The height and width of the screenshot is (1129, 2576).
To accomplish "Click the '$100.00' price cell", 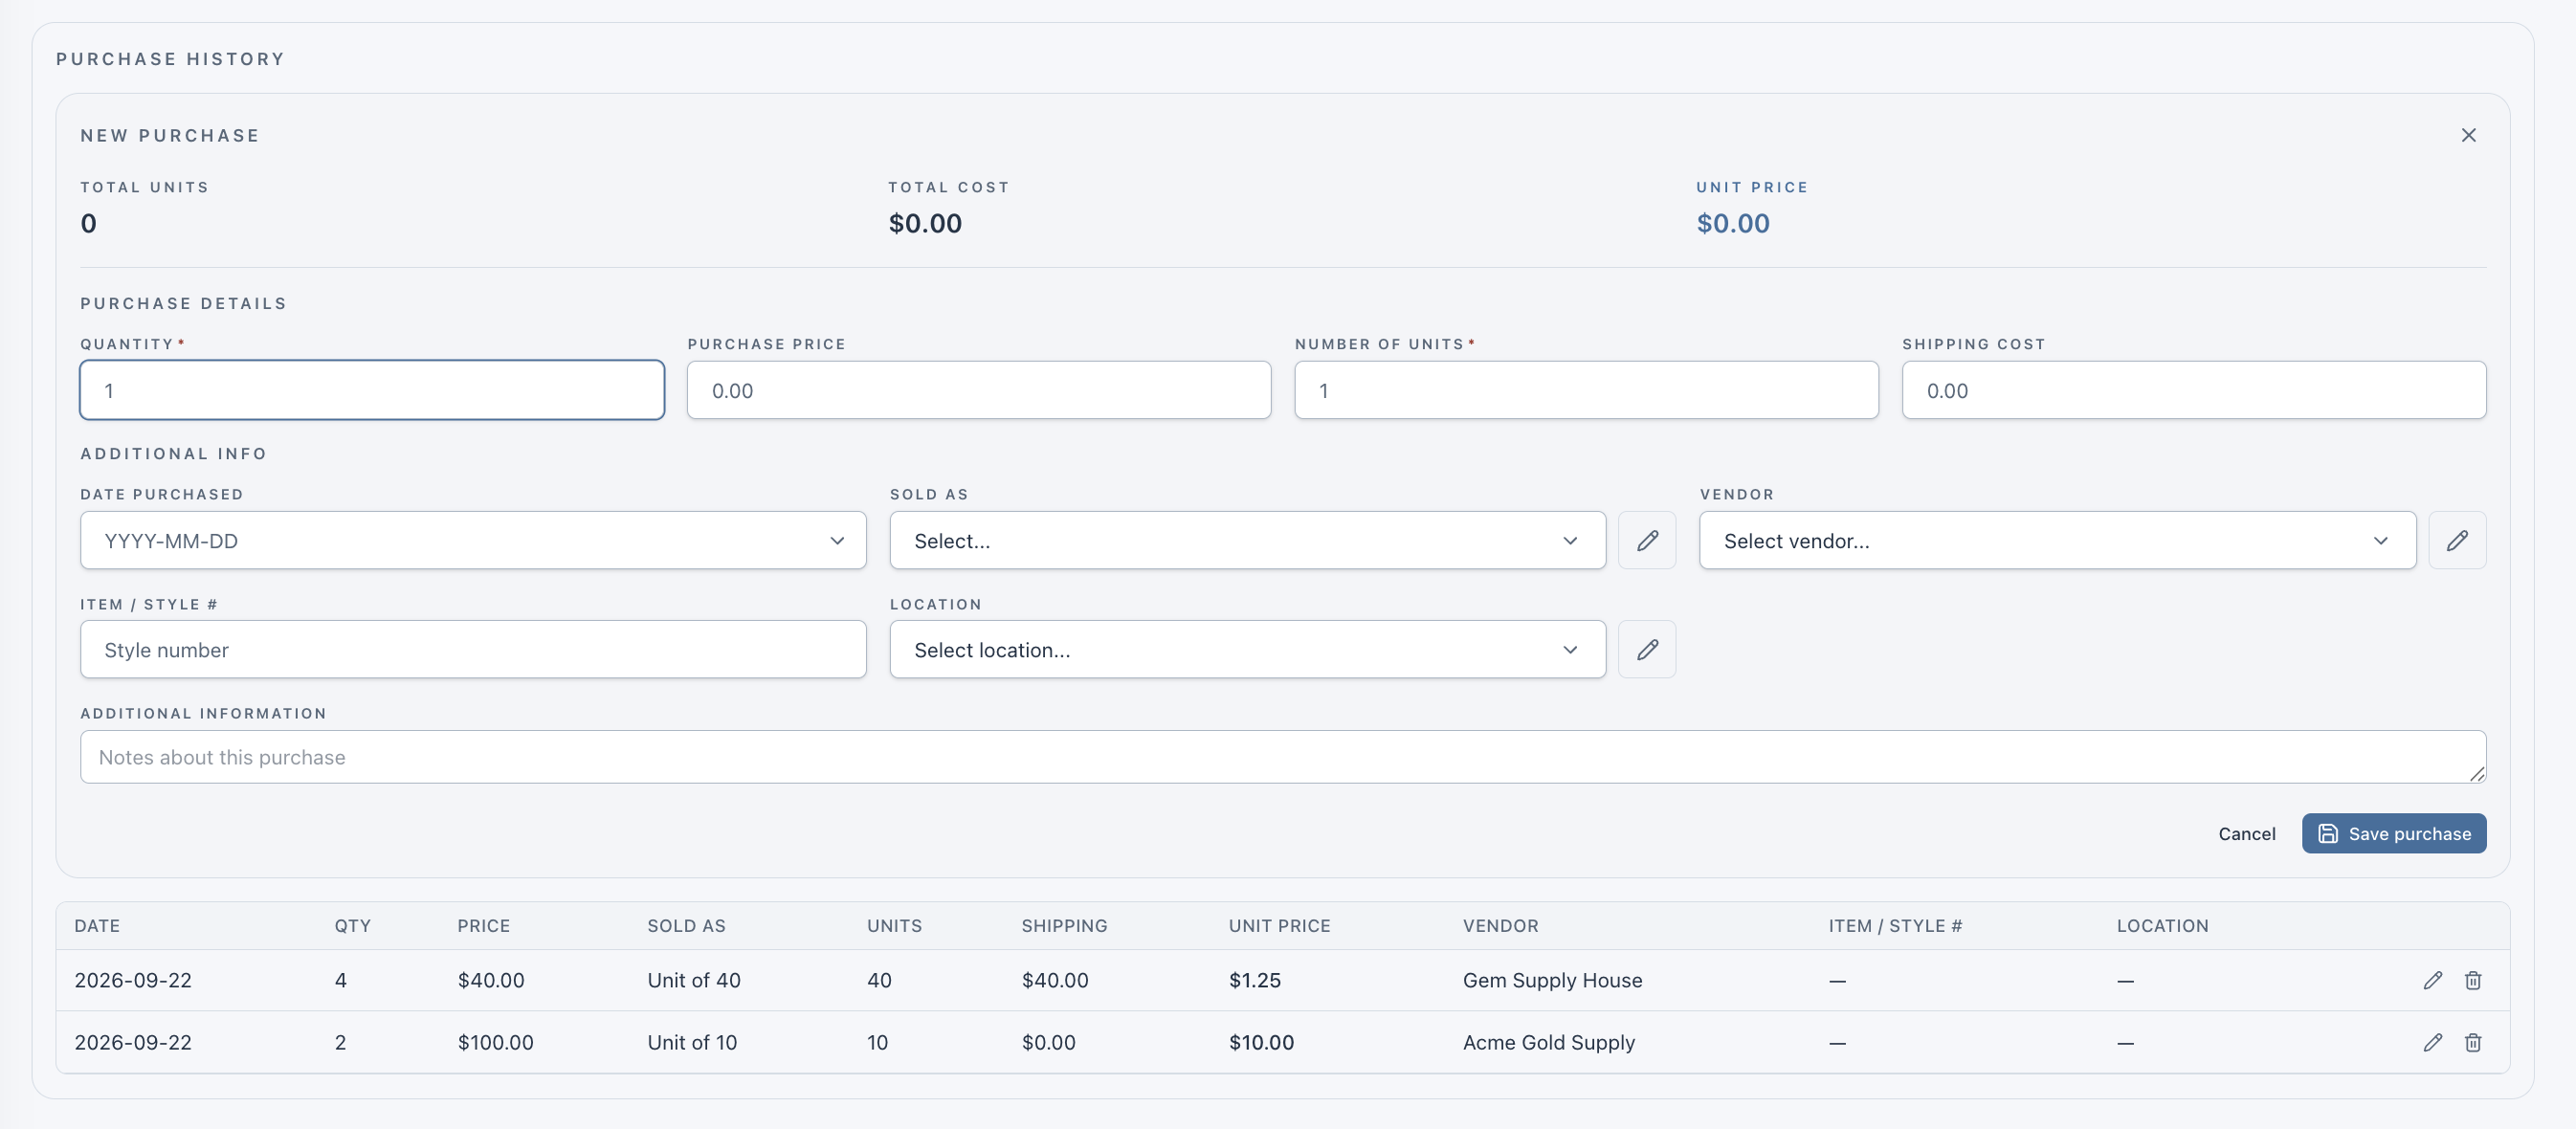I will coord(495,1042).
